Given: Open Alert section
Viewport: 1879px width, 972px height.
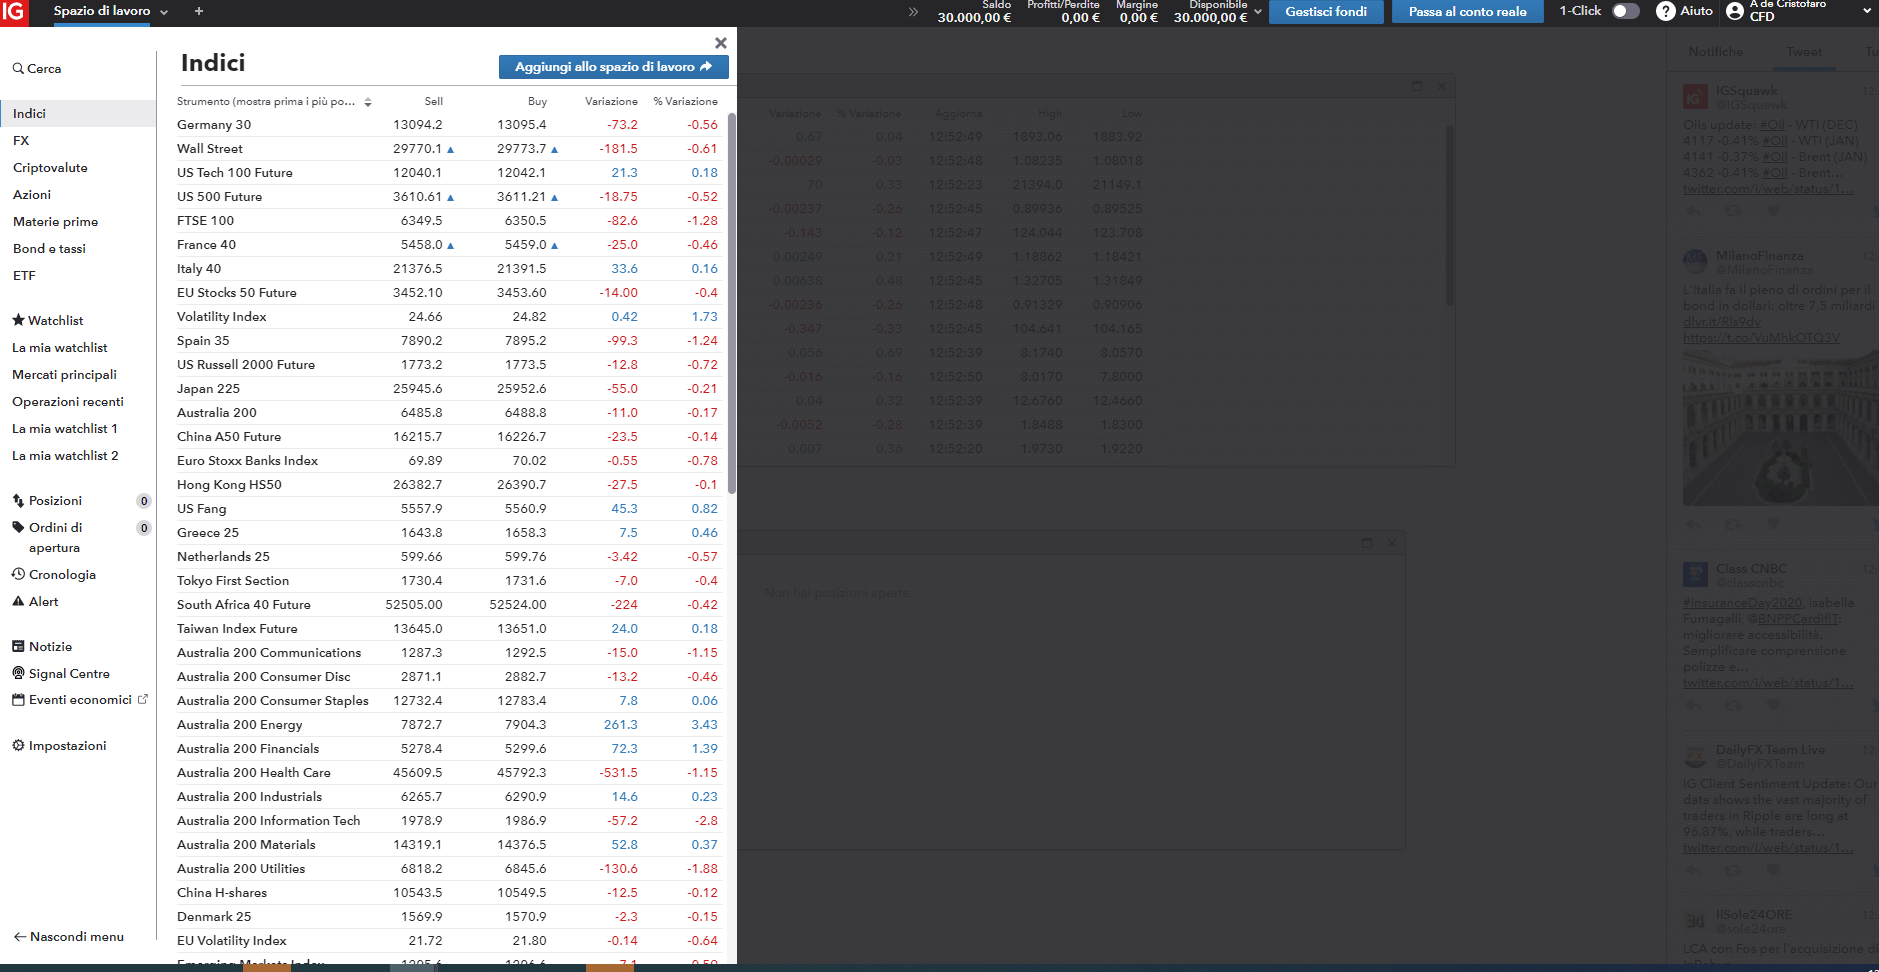Looking at the screenshot, I should click(x=35, y=602).
